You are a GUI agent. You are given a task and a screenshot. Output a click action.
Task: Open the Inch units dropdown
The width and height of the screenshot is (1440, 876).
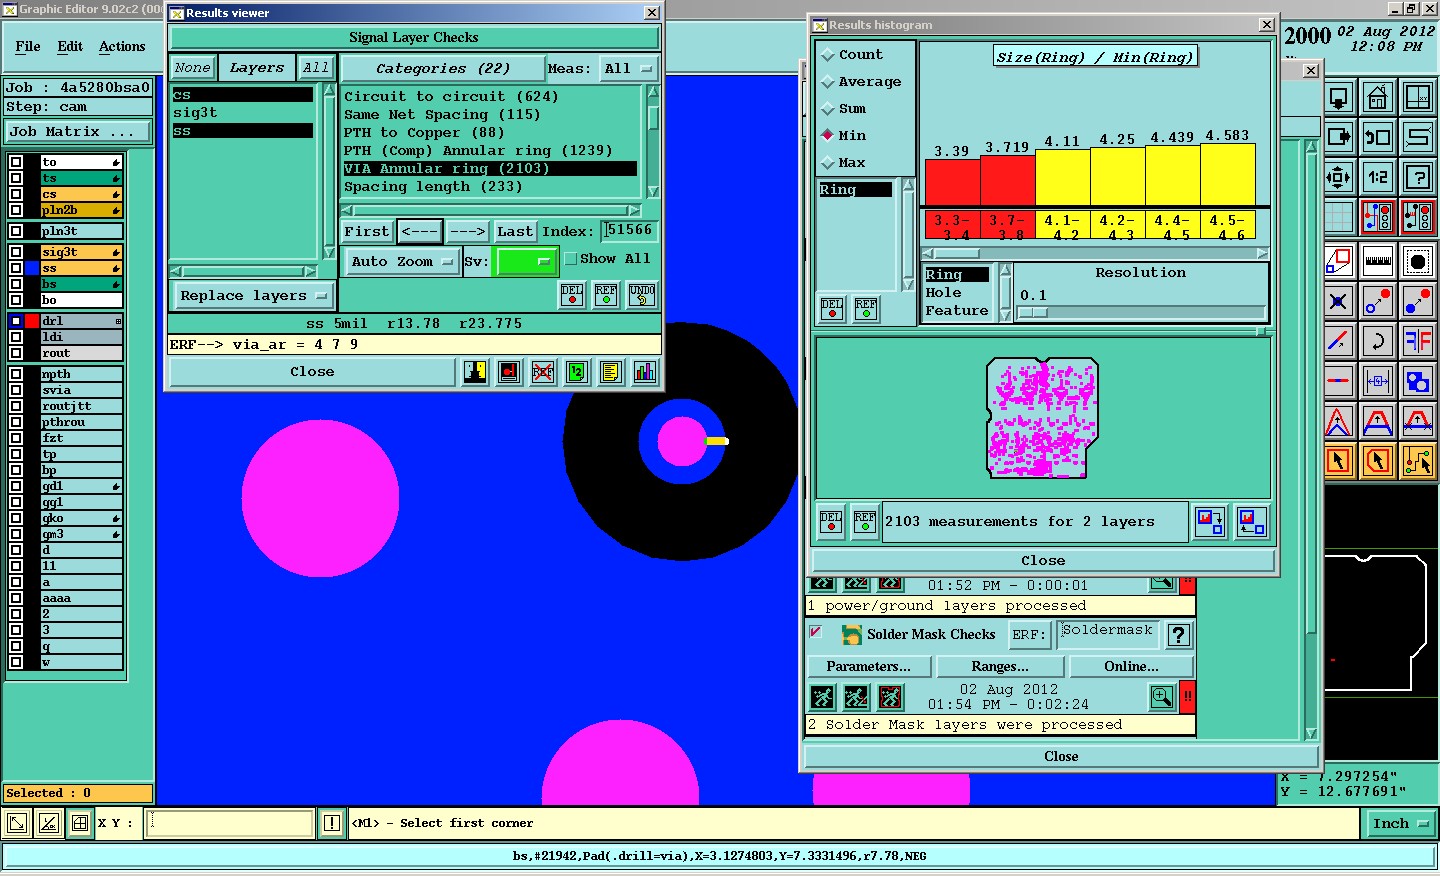[x=1401, y=824]
